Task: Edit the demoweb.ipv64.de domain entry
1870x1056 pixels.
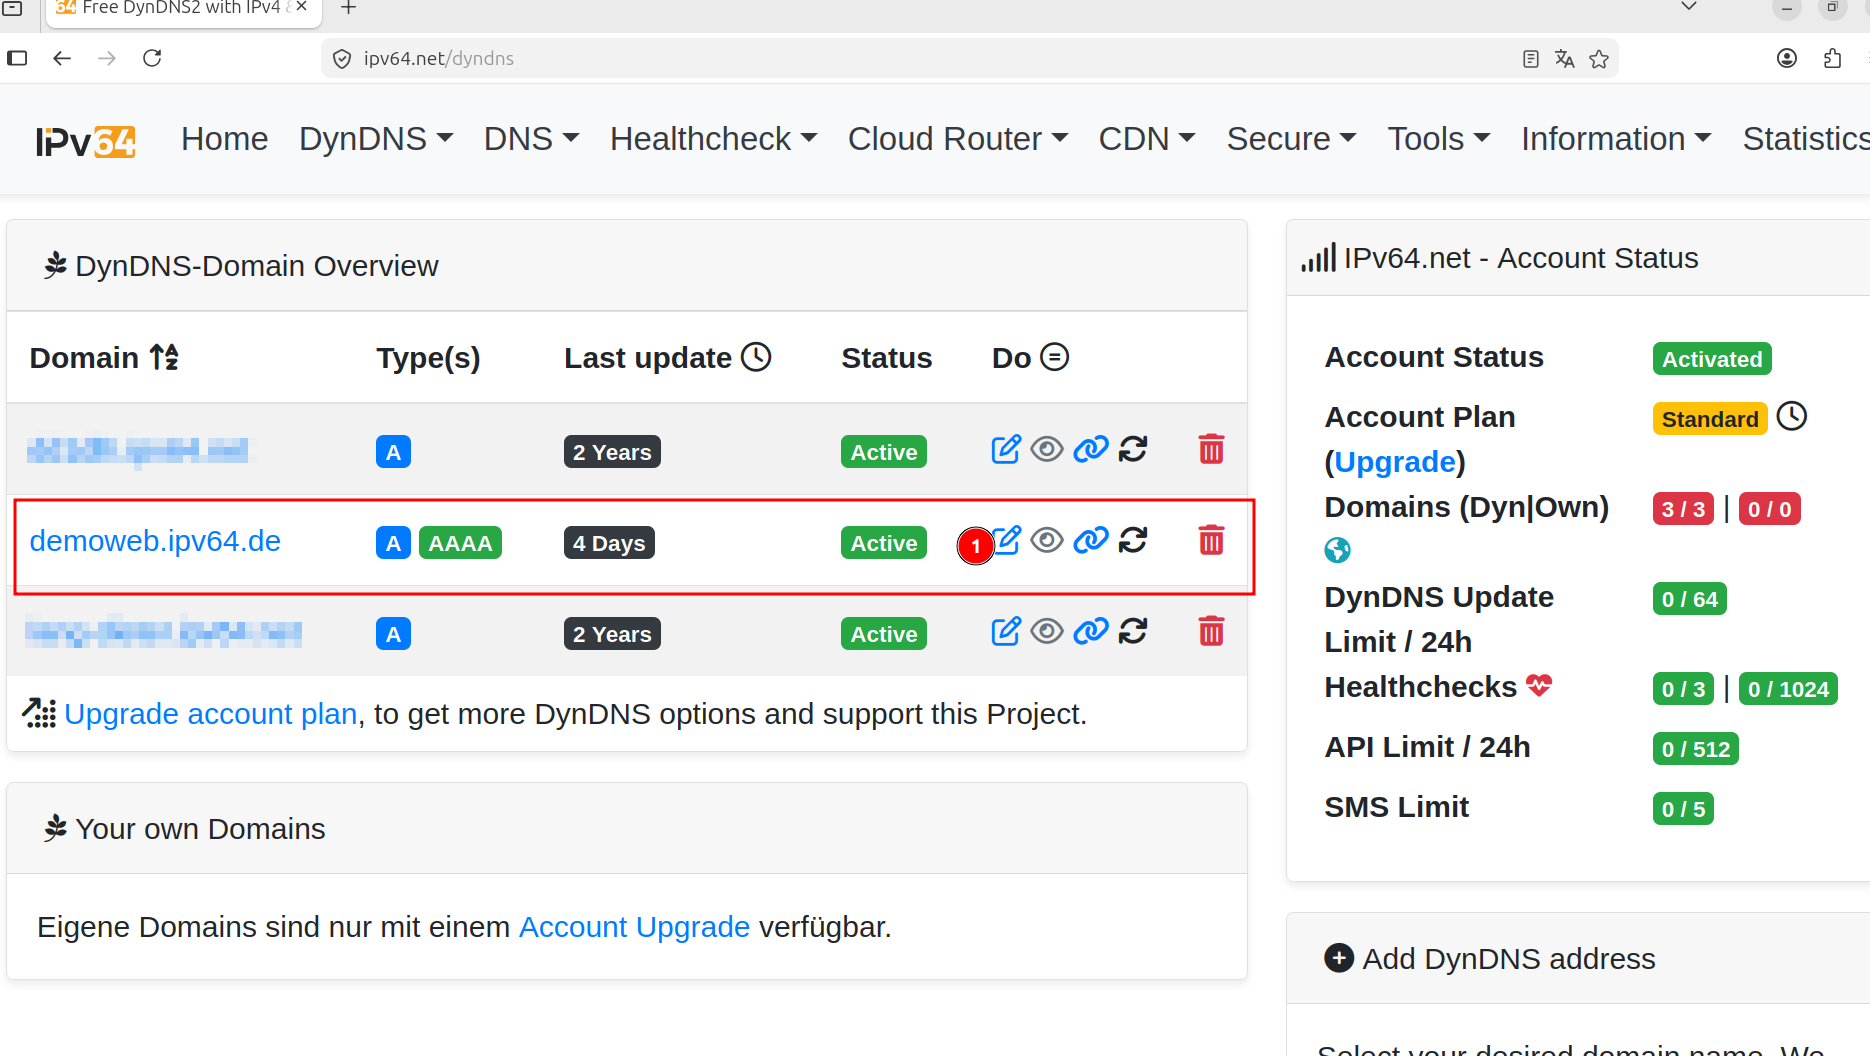Action: (1007, 540)
